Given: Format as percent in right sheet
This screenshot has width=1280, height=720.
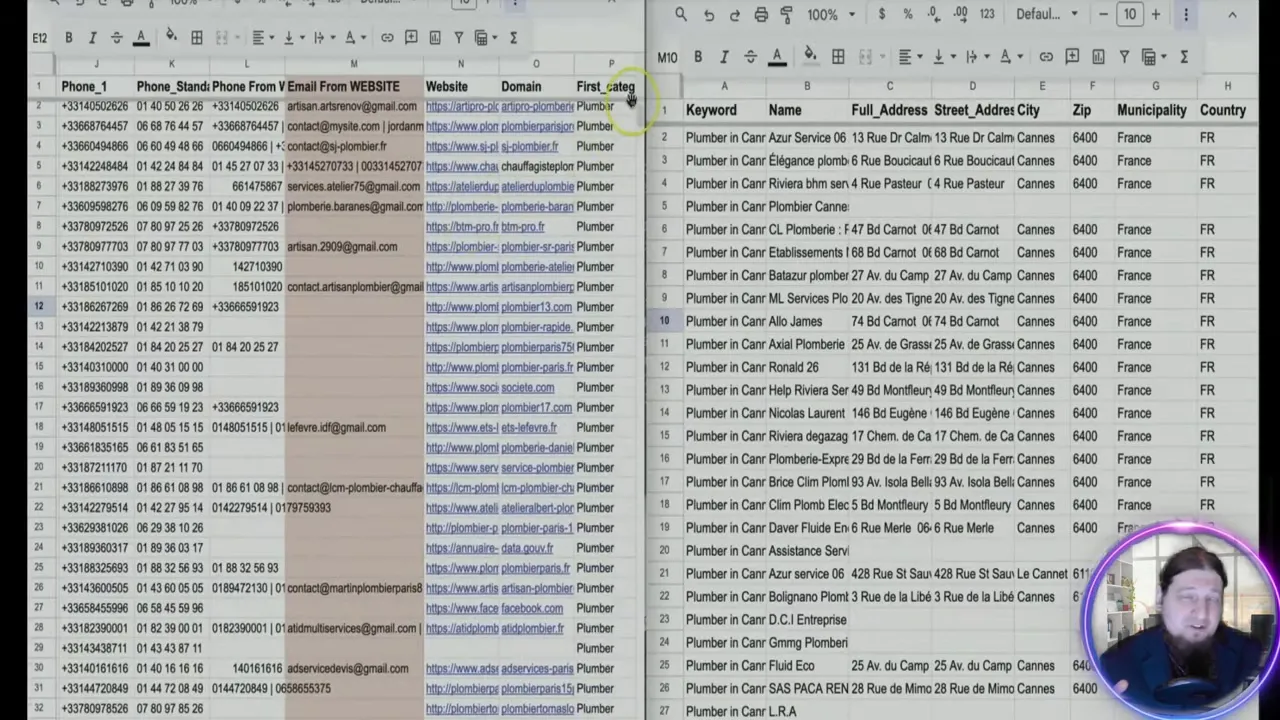Looking at the screenshot, I should pyautogui.click(x=907, y=15).
